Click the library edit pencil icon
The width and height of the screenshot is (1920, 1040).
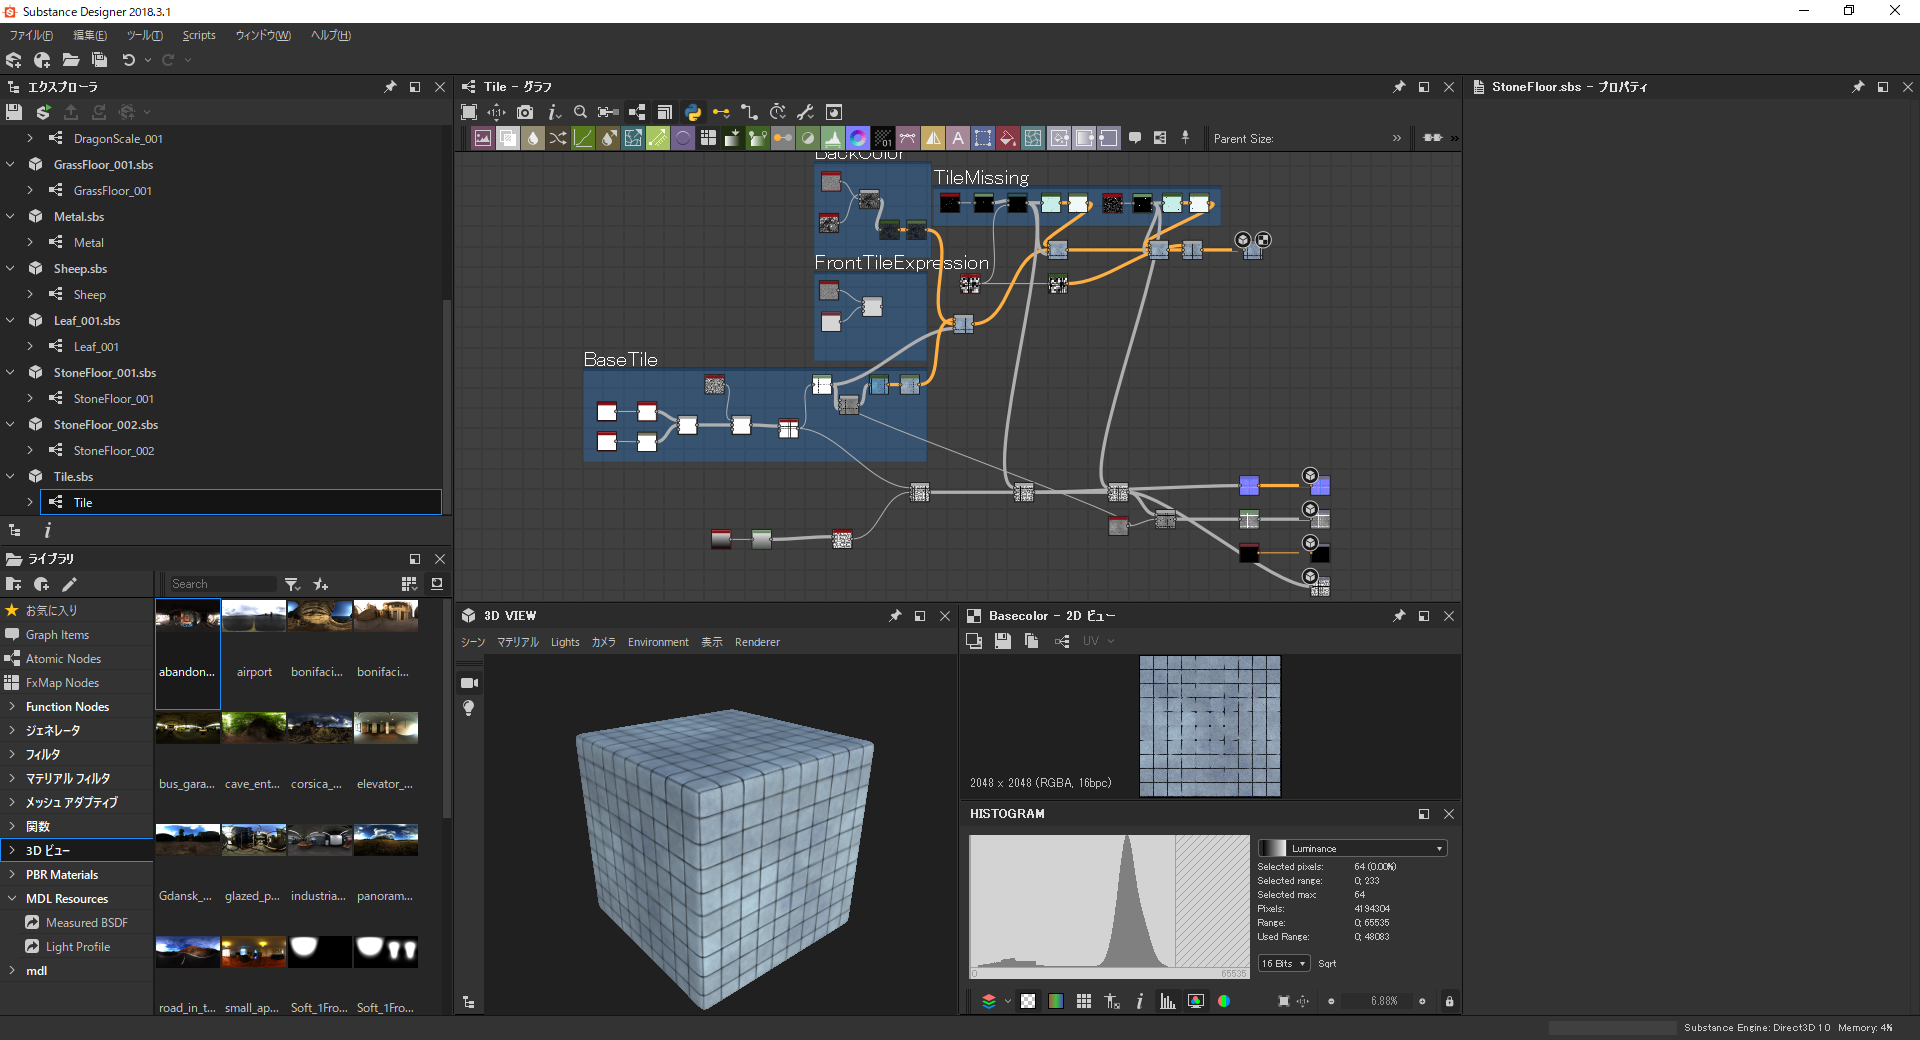click(69, 584)
